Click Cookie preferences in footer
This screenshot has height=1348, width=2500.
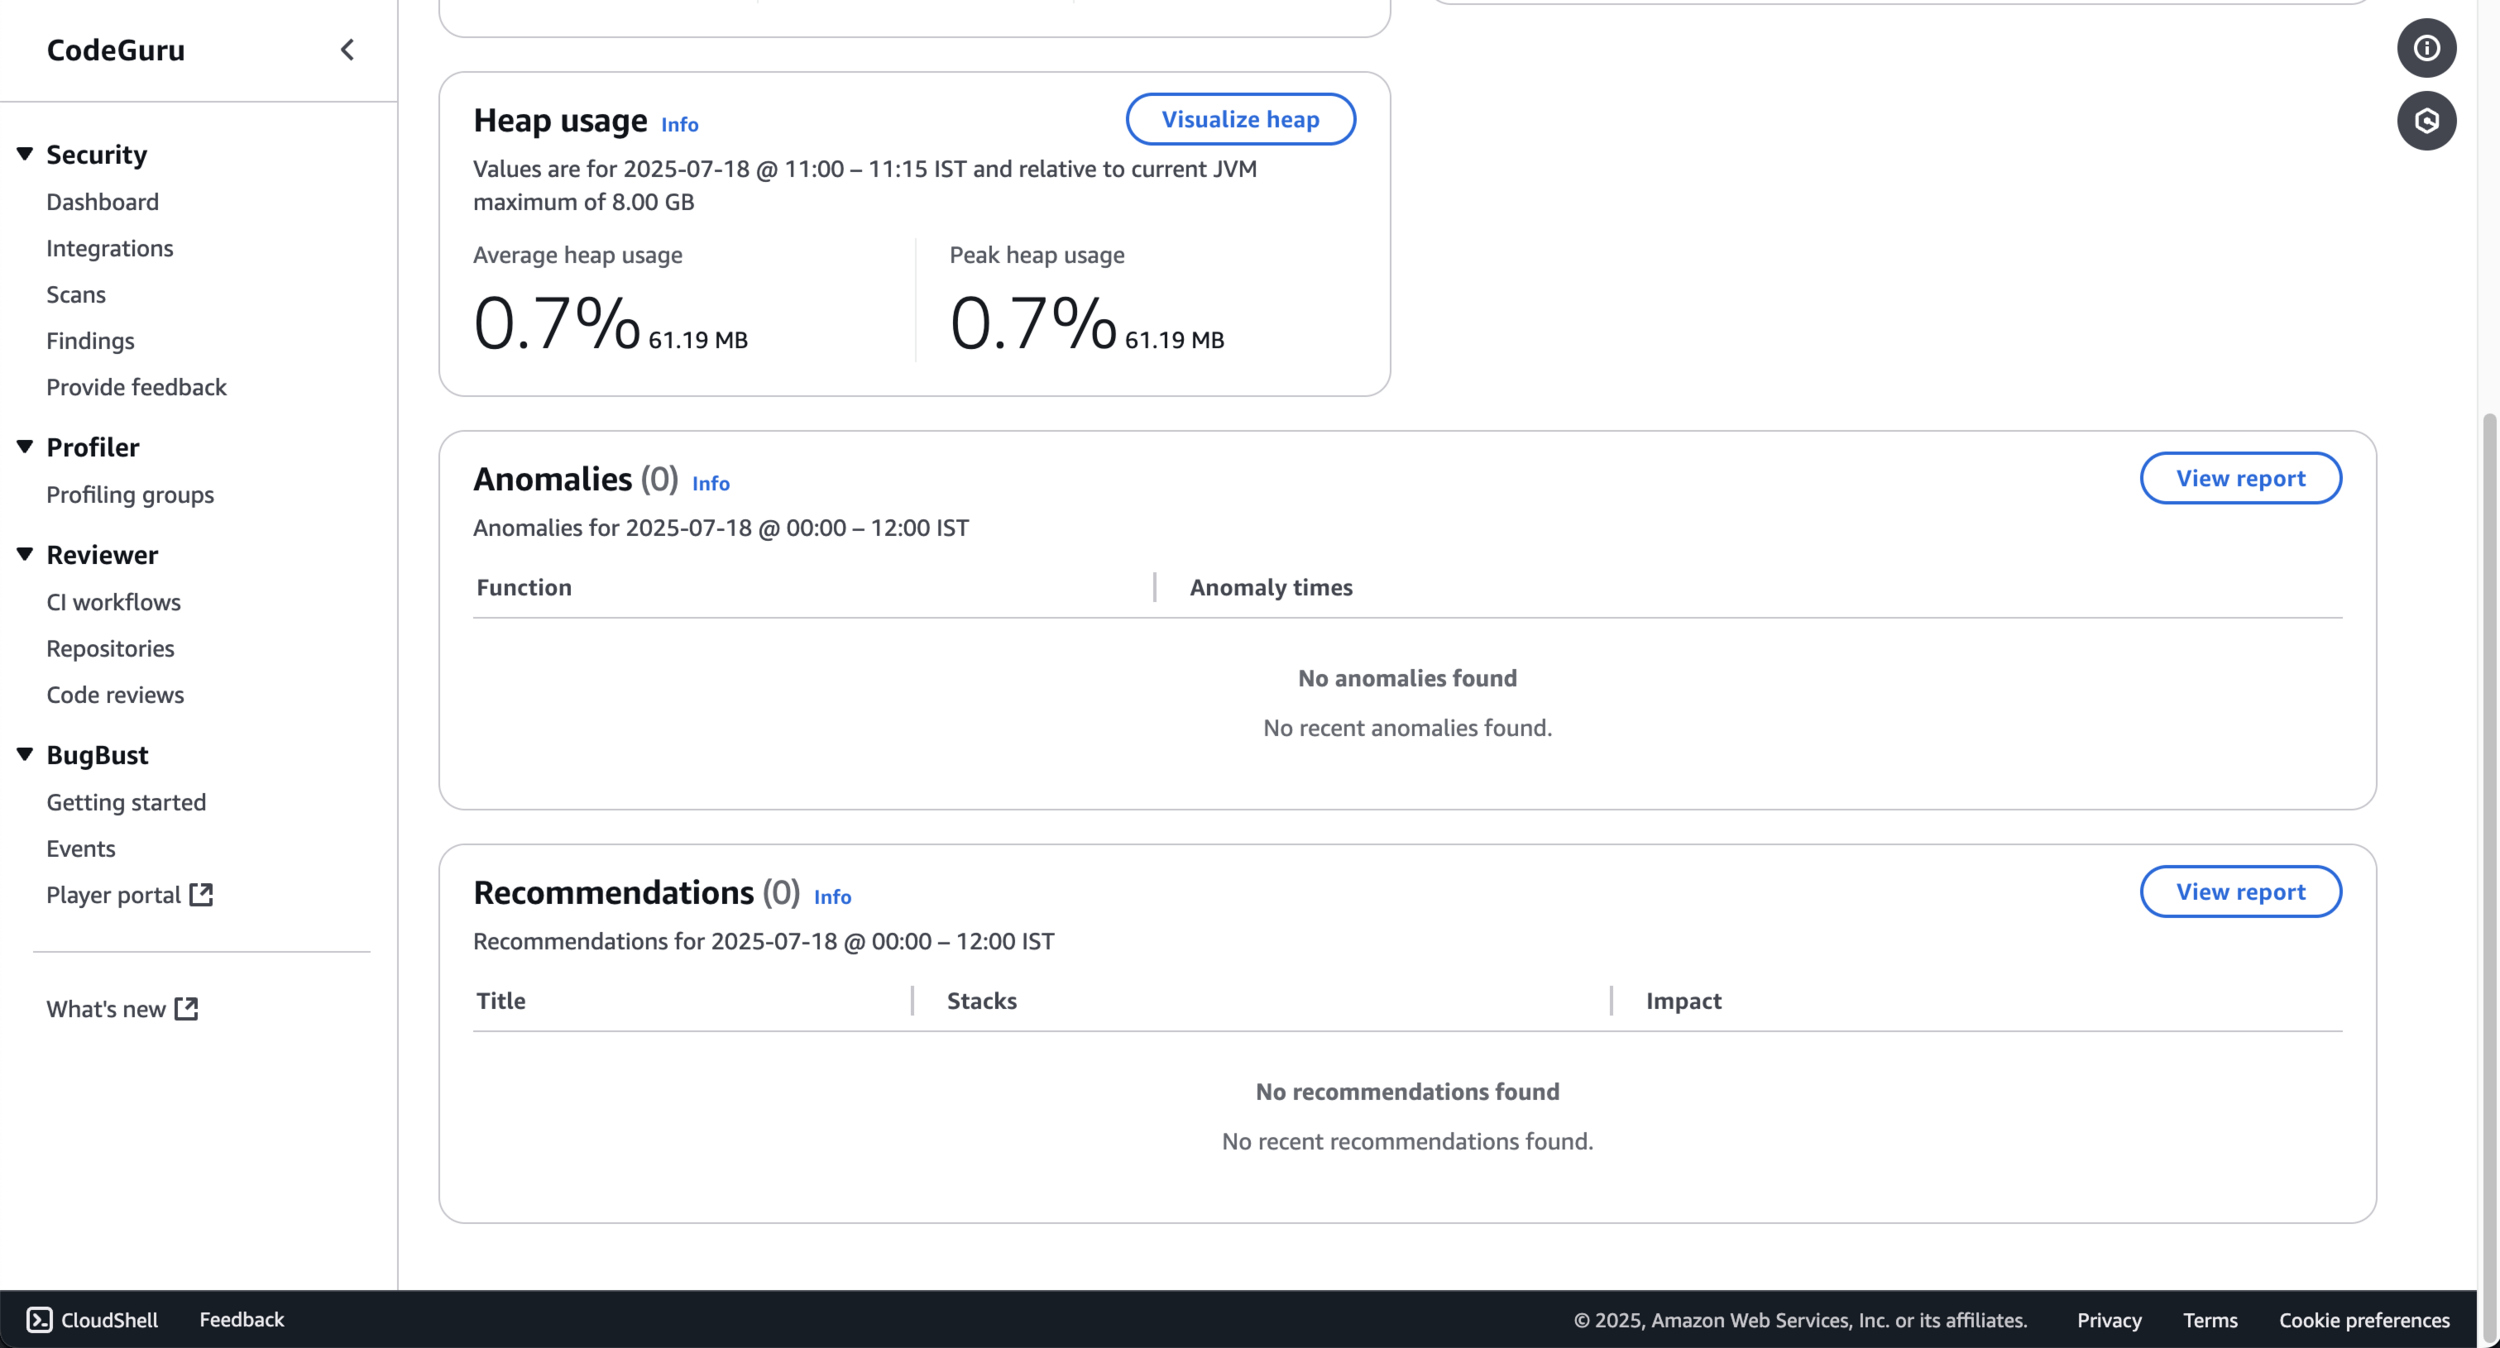pyautogui.click(x=2364, y=1319)
